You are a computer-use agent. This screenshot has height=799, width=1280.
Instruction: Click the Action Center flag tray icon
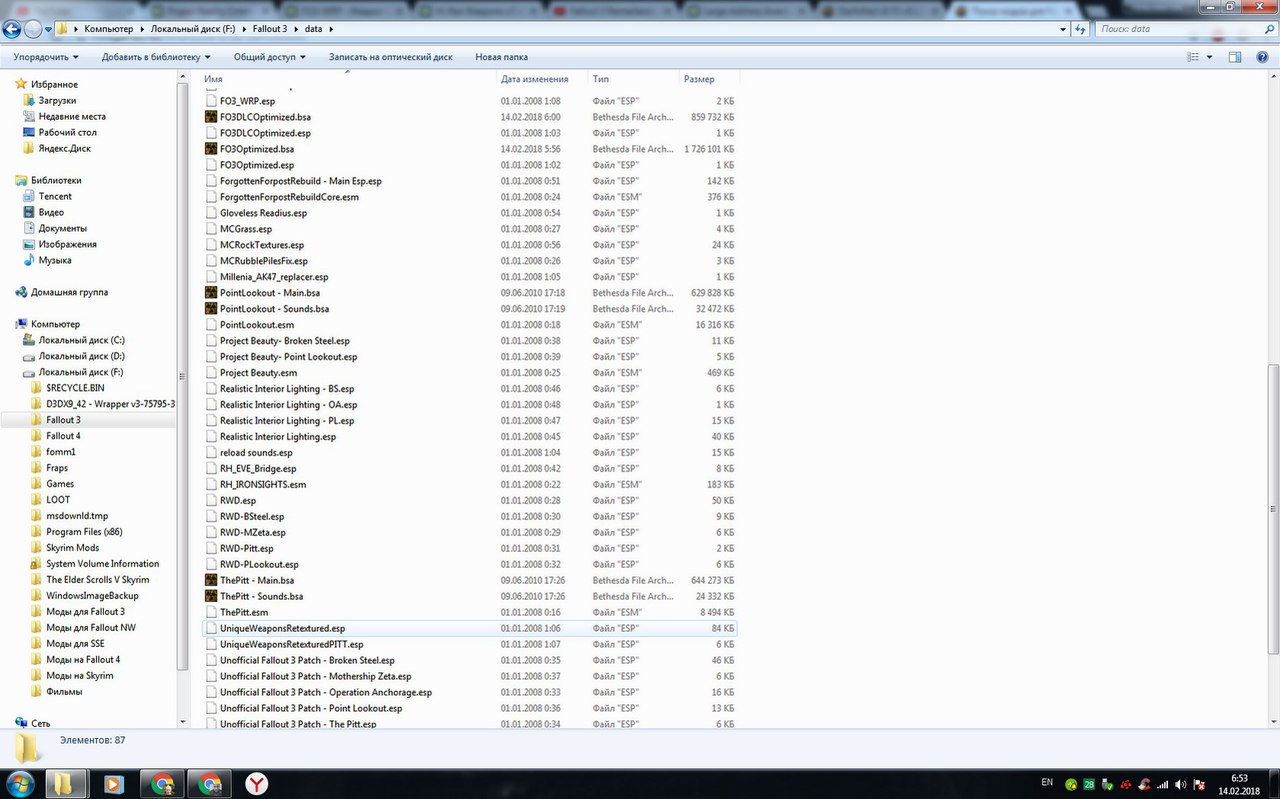click(1198, 783)
